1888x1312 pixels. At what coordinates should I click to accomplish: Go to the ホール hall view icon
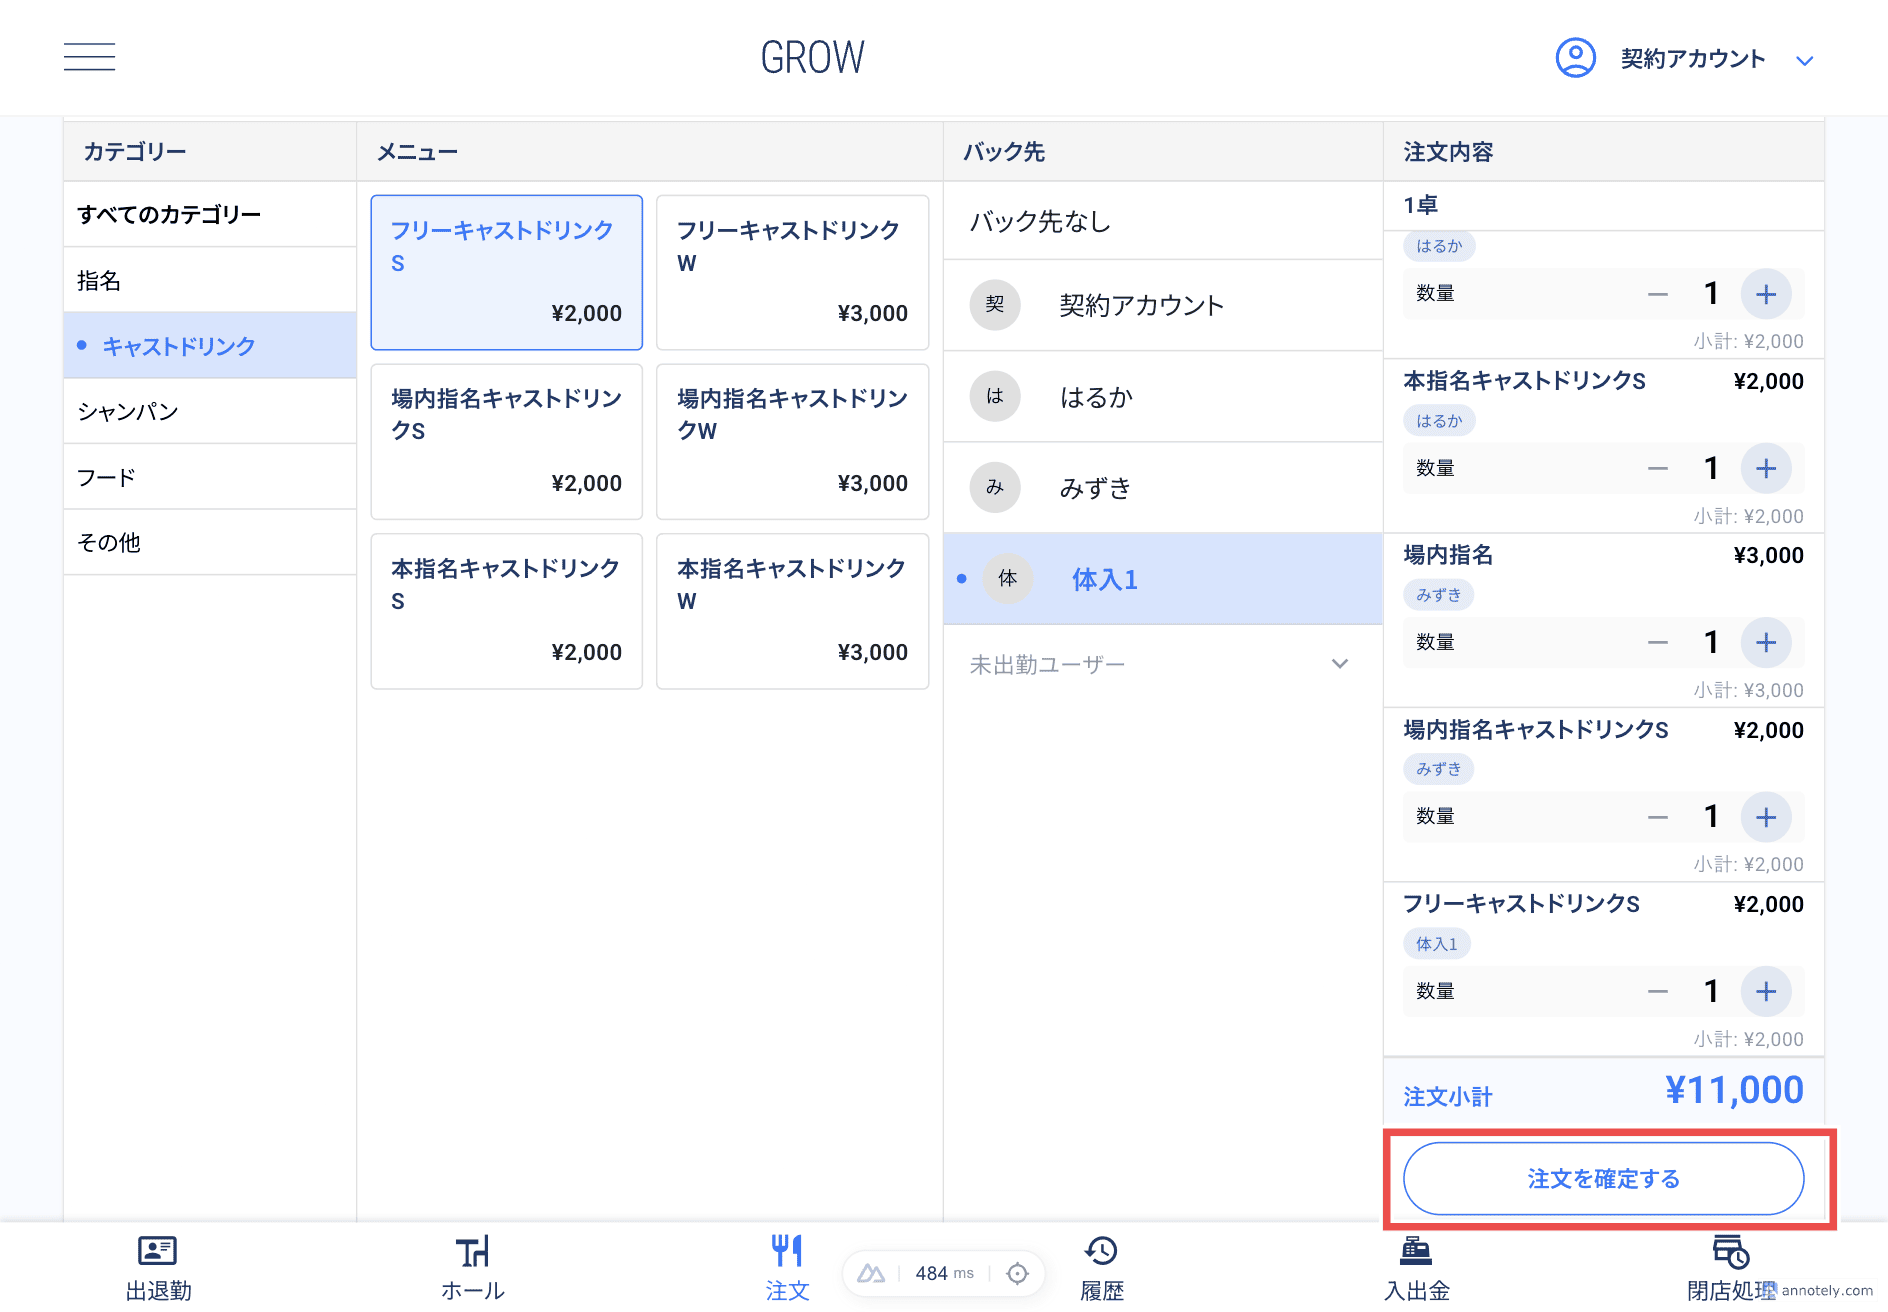click(472, 1251)
